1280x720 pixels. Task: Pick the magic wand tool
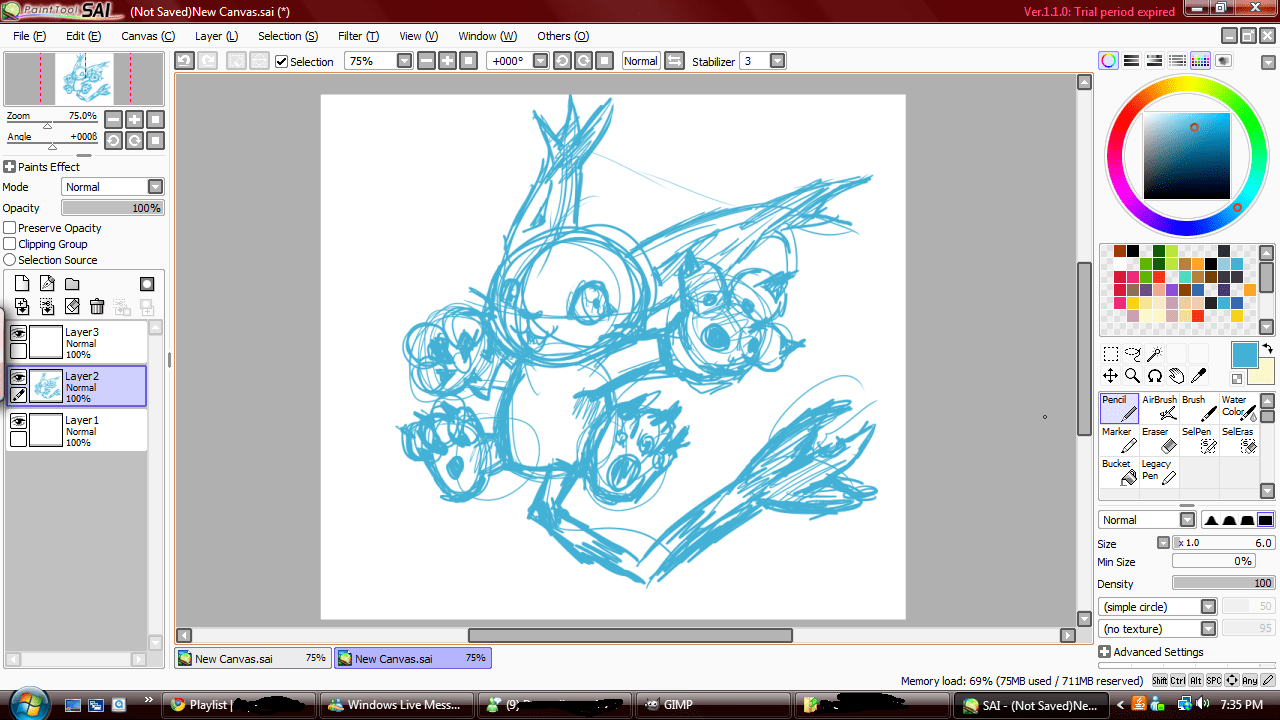[1155, 354]
